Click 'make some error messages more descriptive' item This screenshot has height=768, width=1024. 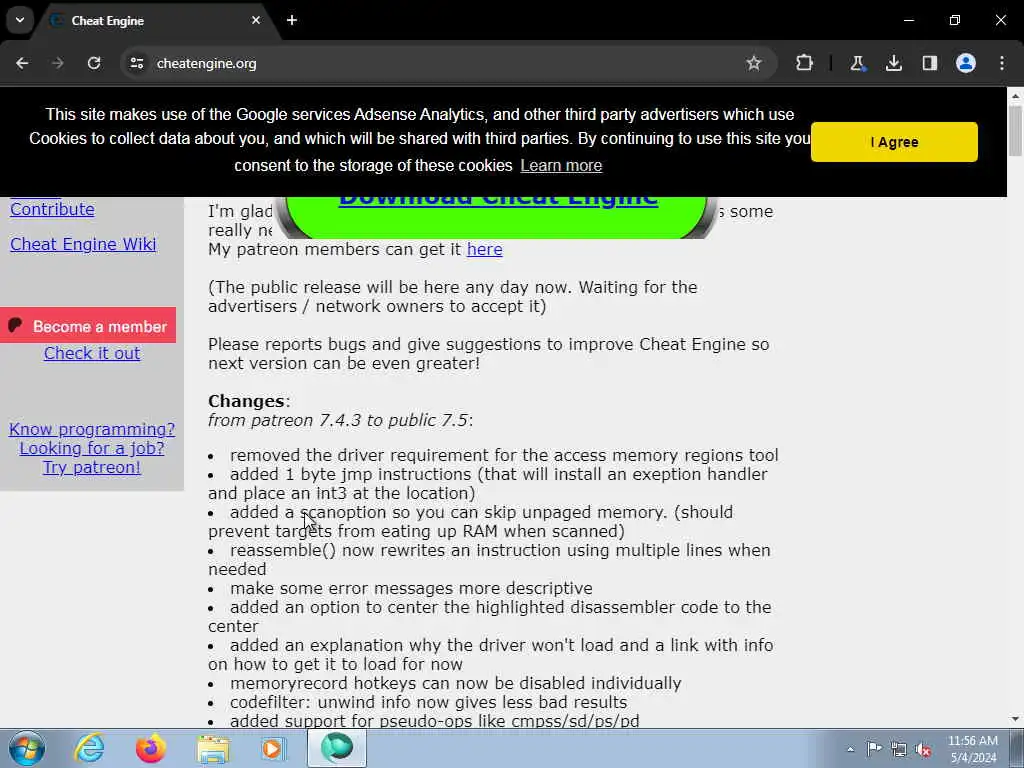411,588
